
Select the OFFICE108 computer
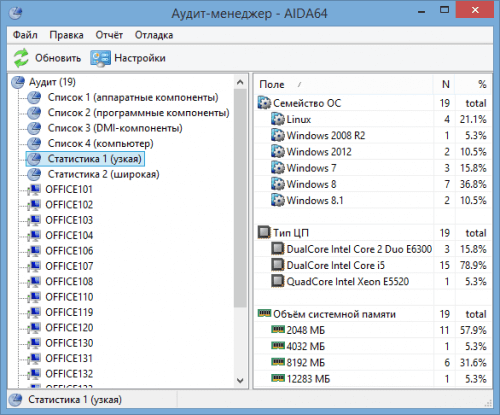coord(69,282)
